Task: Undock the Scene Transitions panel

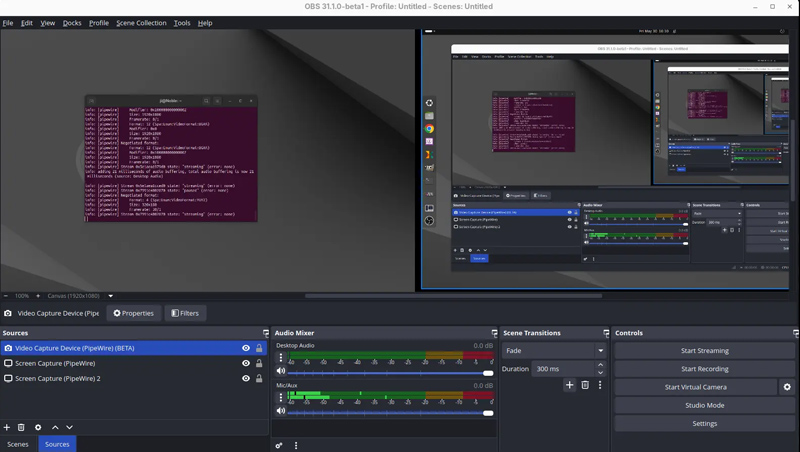Action: click(x=606, y=333)
